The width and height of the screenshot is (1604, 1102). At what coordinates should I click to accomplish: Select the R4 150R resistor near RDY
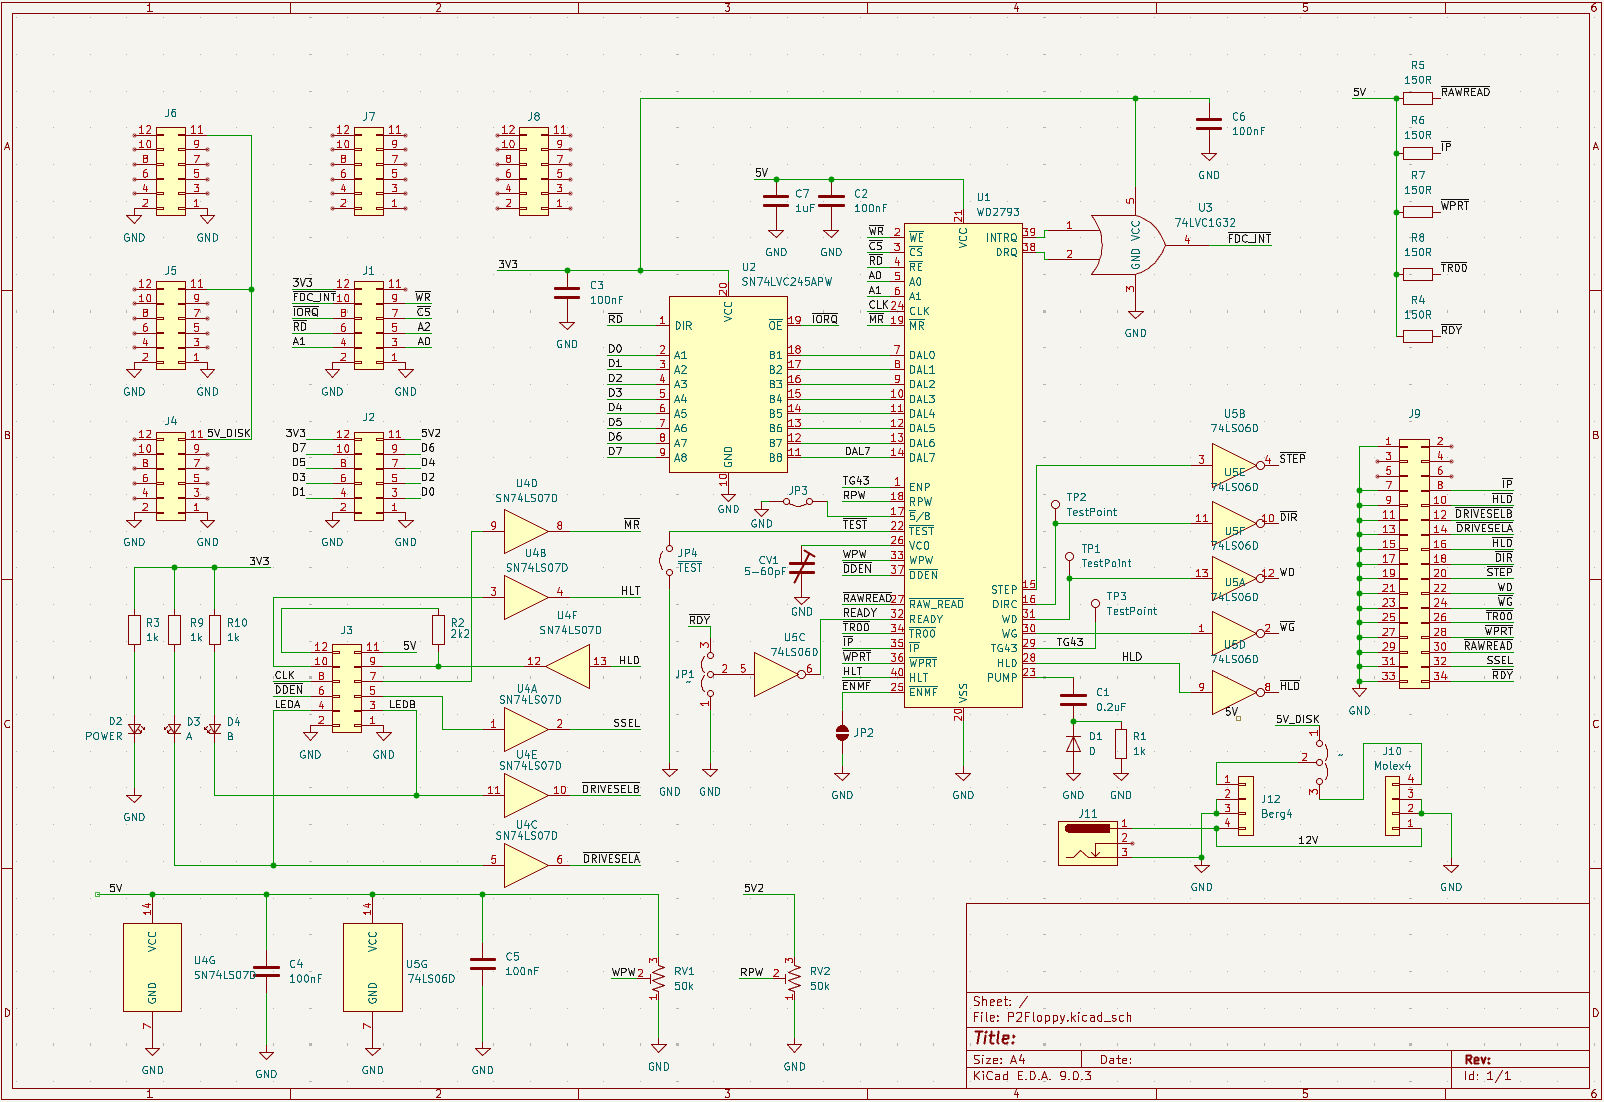click(x=1418, y=336)
